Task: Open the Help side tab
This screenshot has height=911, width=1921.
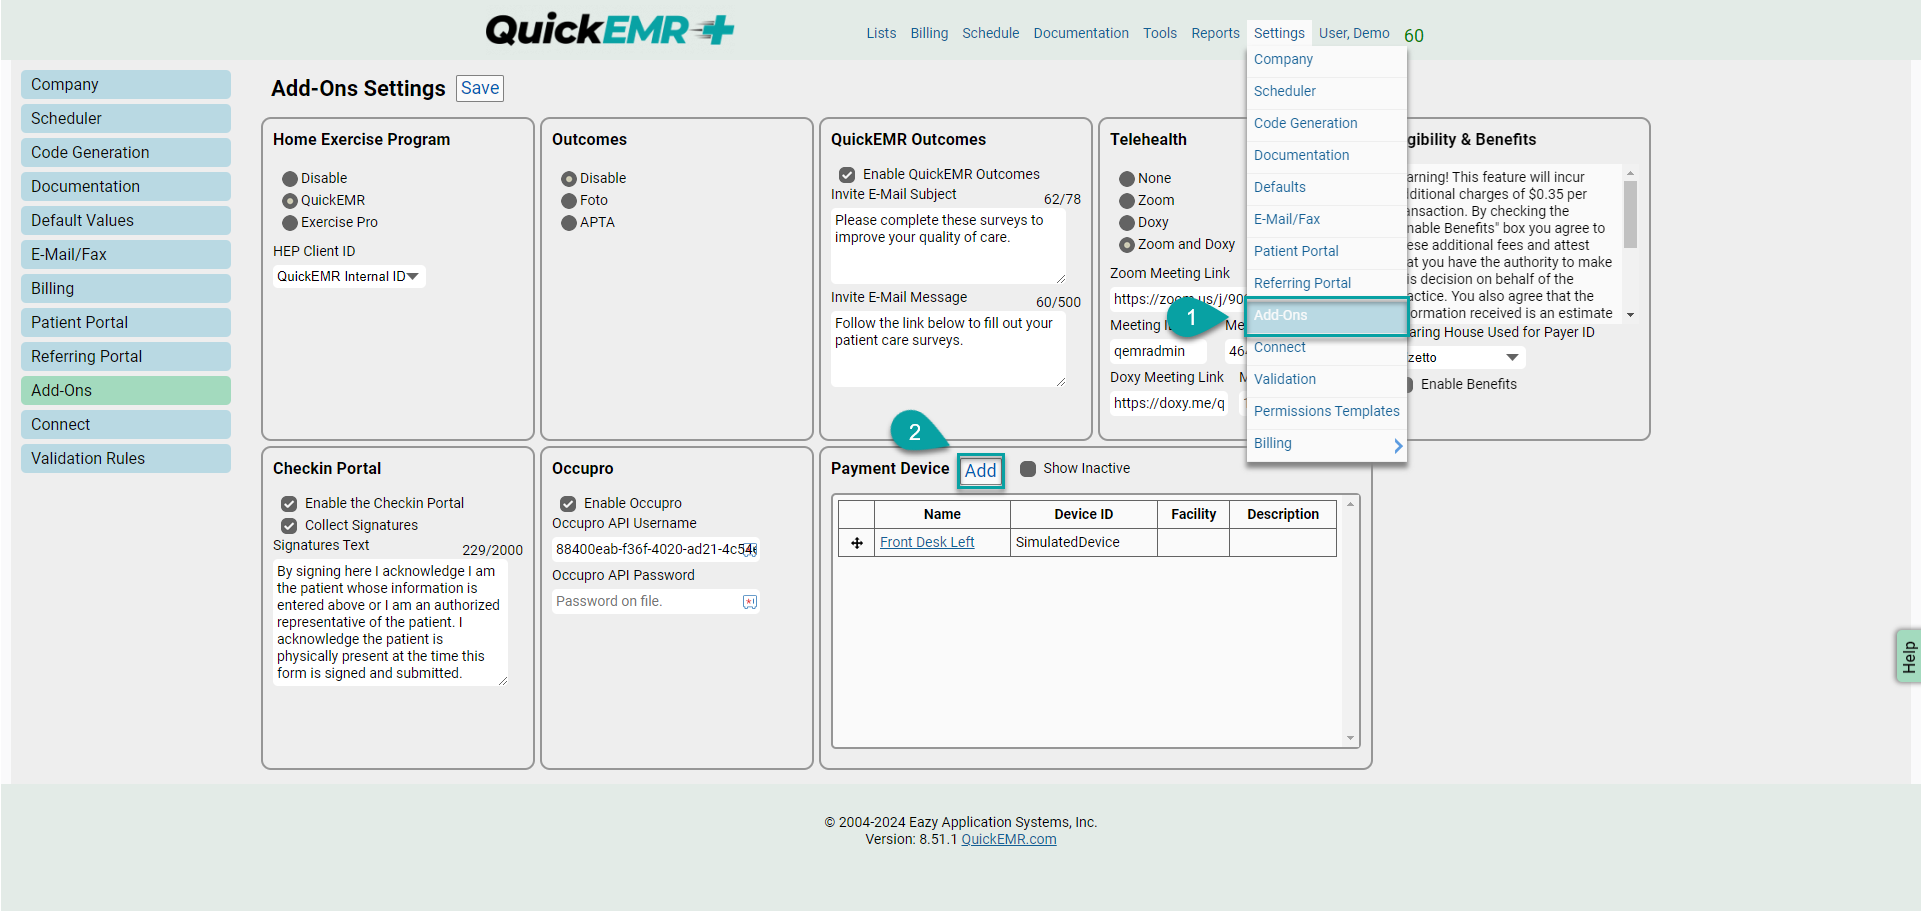Action: coord(1908,656)
